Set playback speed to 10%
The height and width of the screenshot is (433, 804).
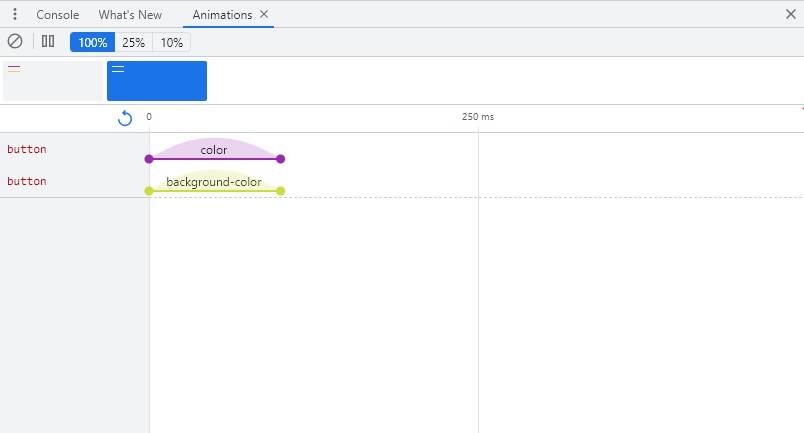pyautogui.click(x=172, y=43)
